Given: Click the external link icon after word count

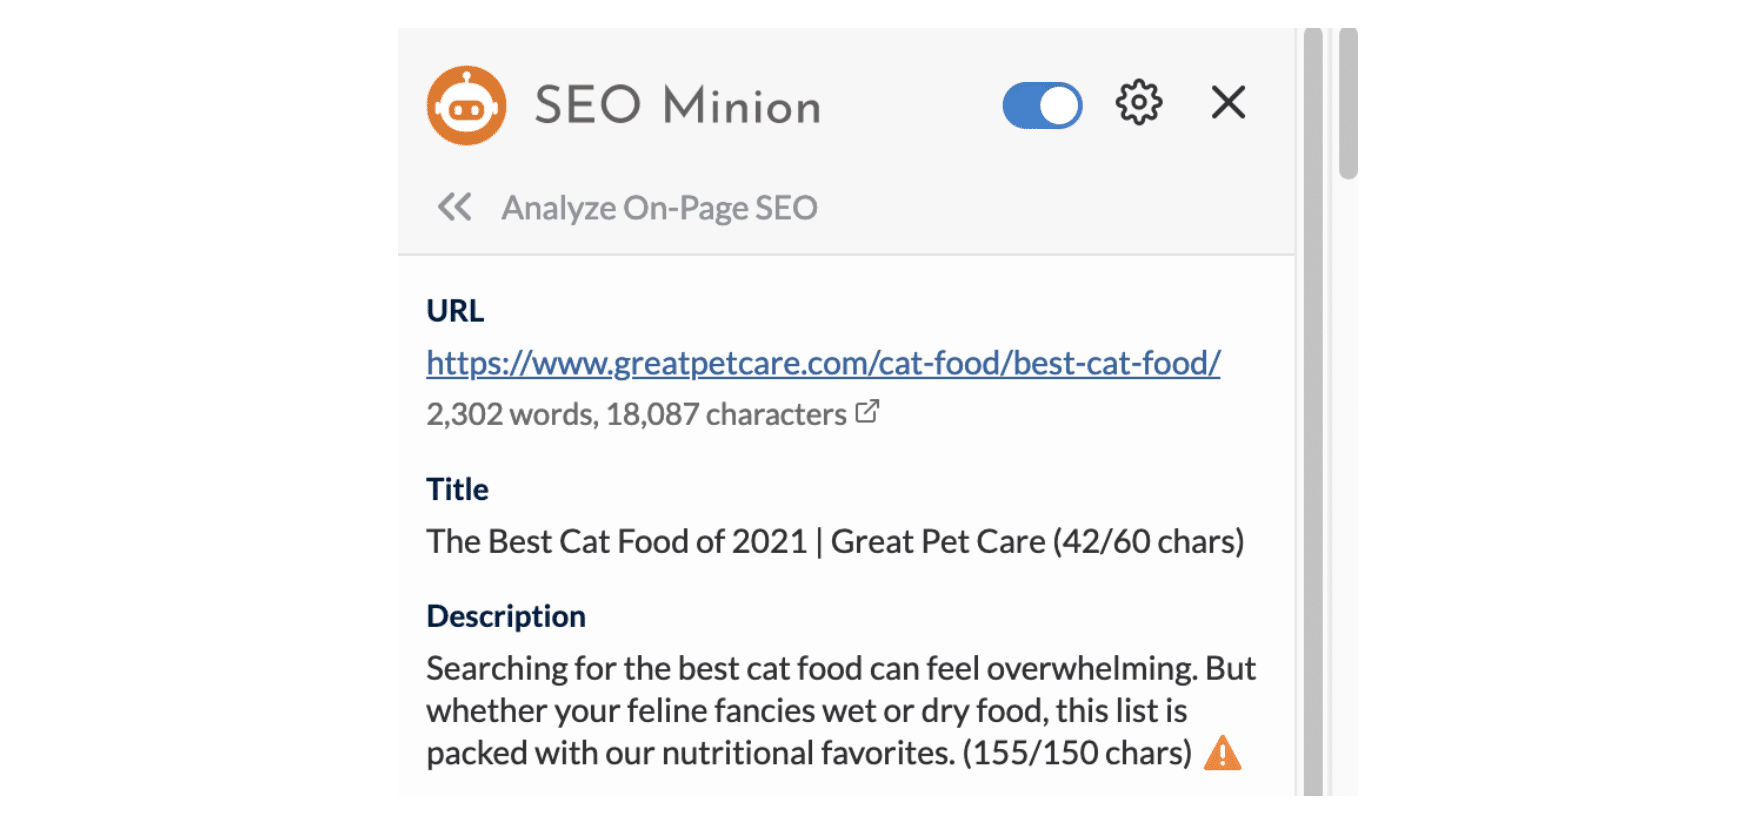Looking at the screenshot, I should (867, 411).
